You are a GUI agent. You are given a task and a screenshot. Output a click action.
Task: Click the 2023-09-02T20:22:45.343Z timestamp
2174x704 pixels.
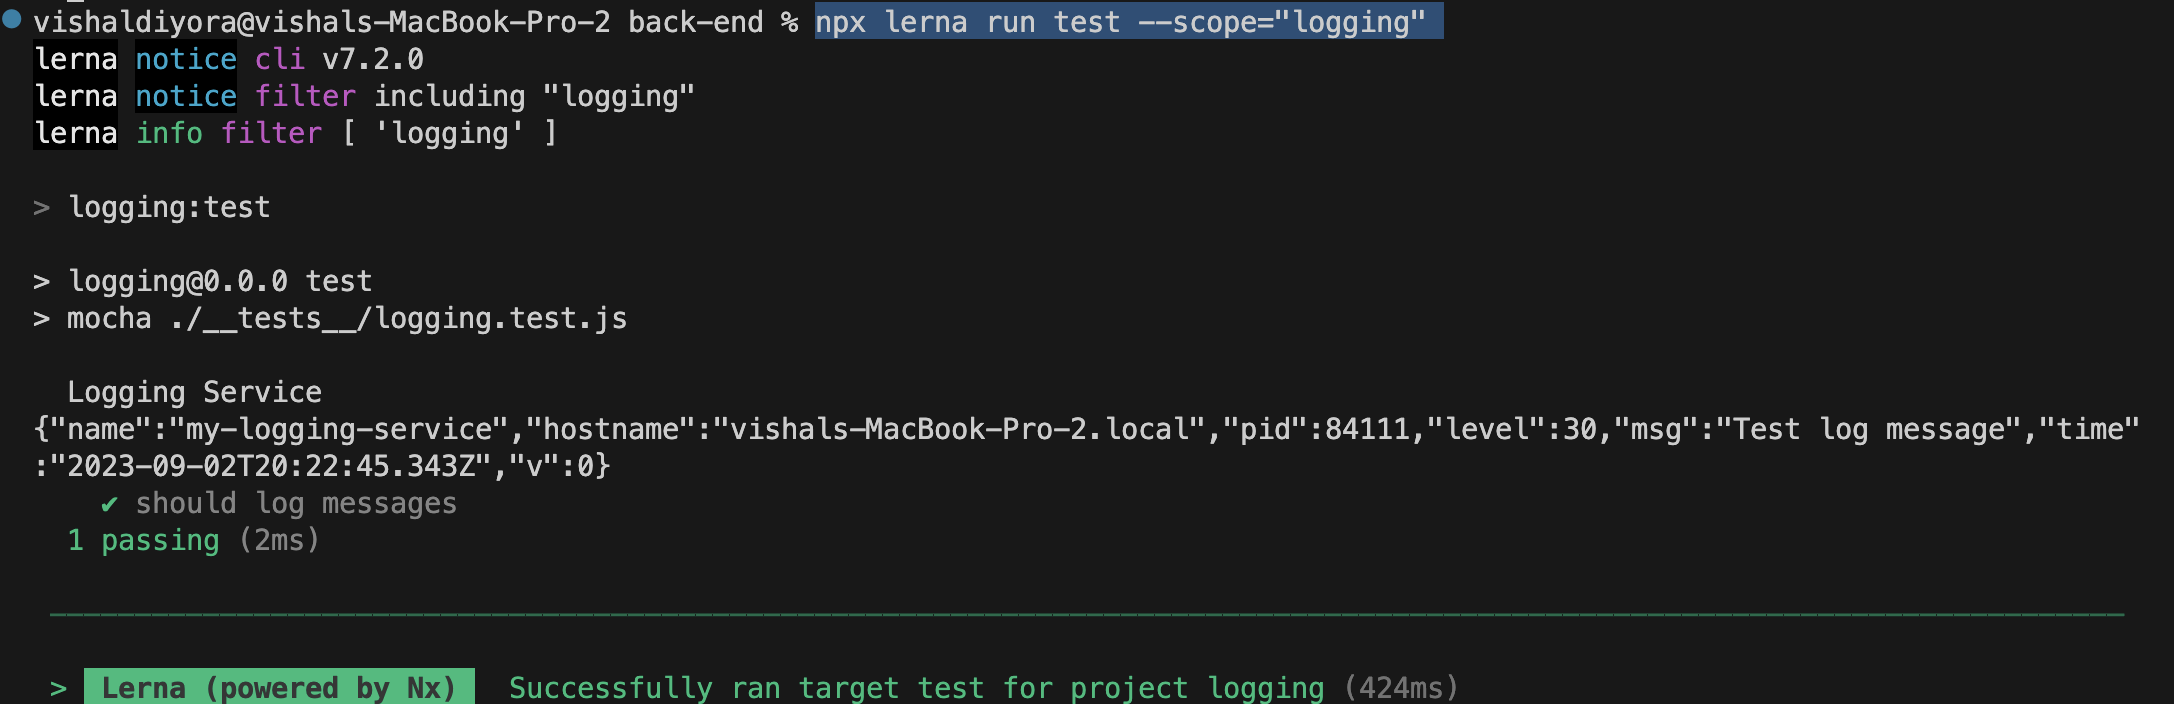[x=272, y=467]
